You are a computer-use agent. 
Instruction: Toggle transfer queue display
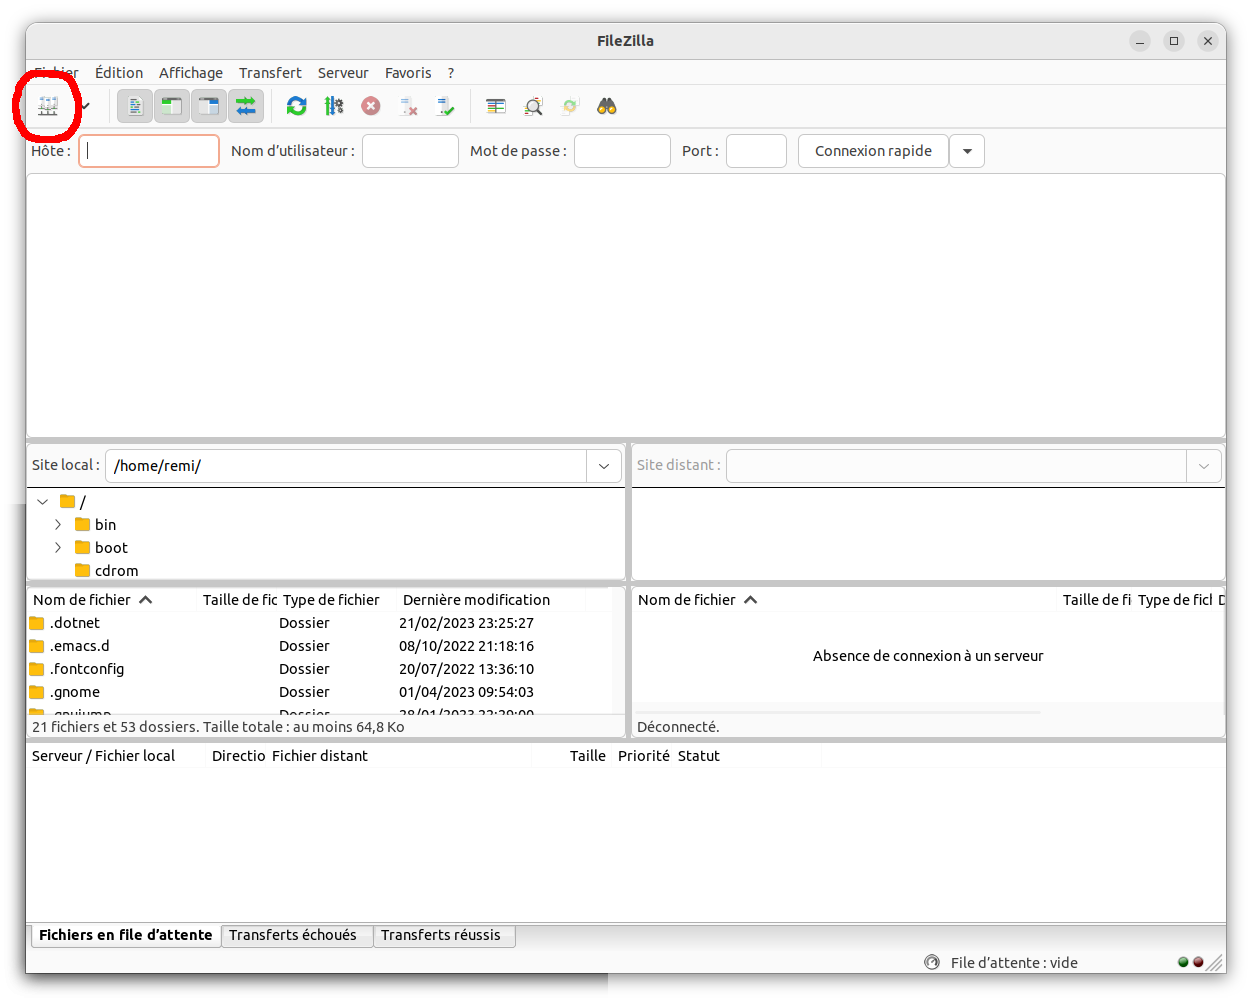tap(246, 106)
